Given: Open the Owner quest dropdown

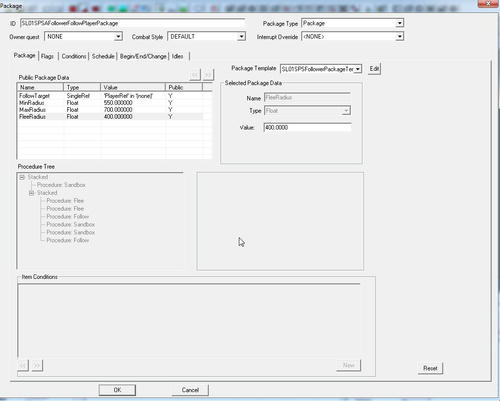Looking at the screenshot, I should click(x=118, y=36).
